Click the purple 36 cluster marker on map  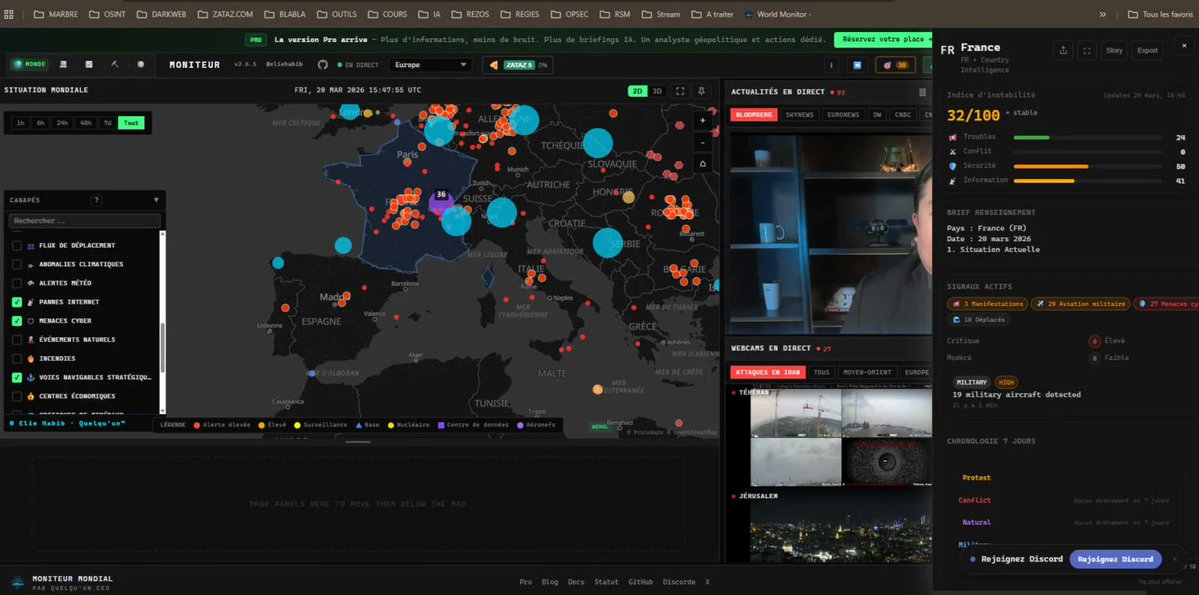(441, 203)
